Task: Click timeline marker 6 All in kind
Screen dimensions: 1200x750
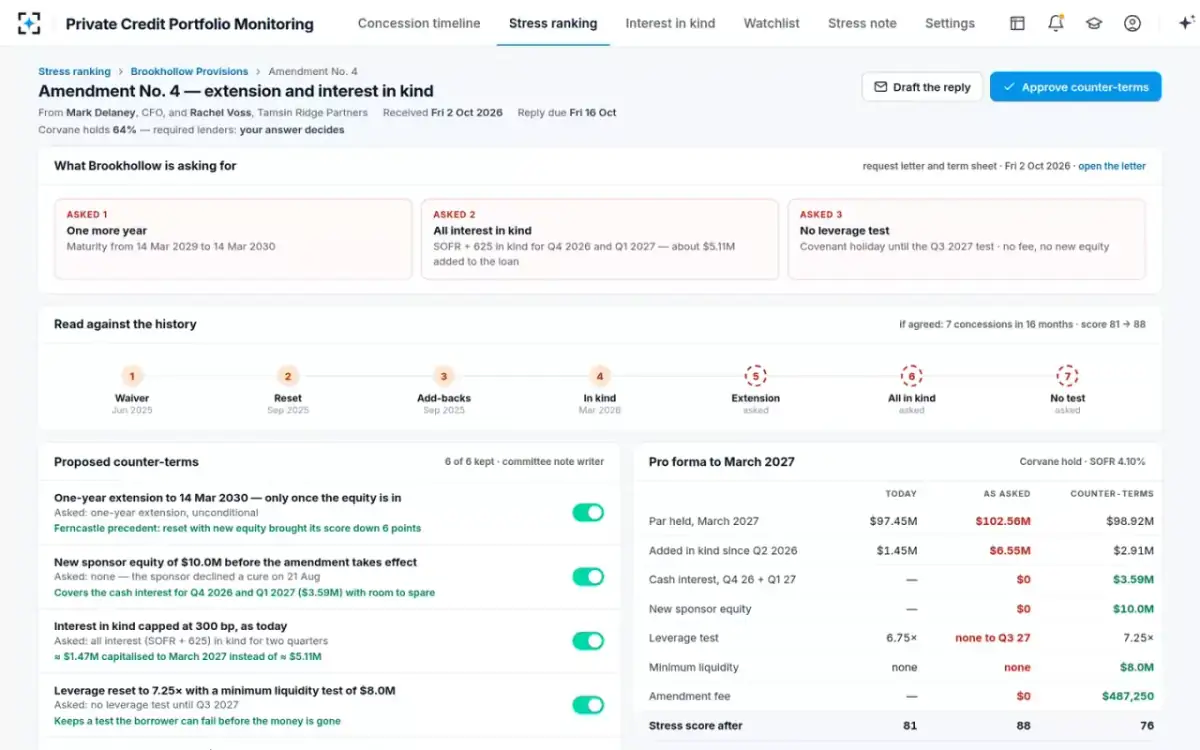Action: point(911,376)
